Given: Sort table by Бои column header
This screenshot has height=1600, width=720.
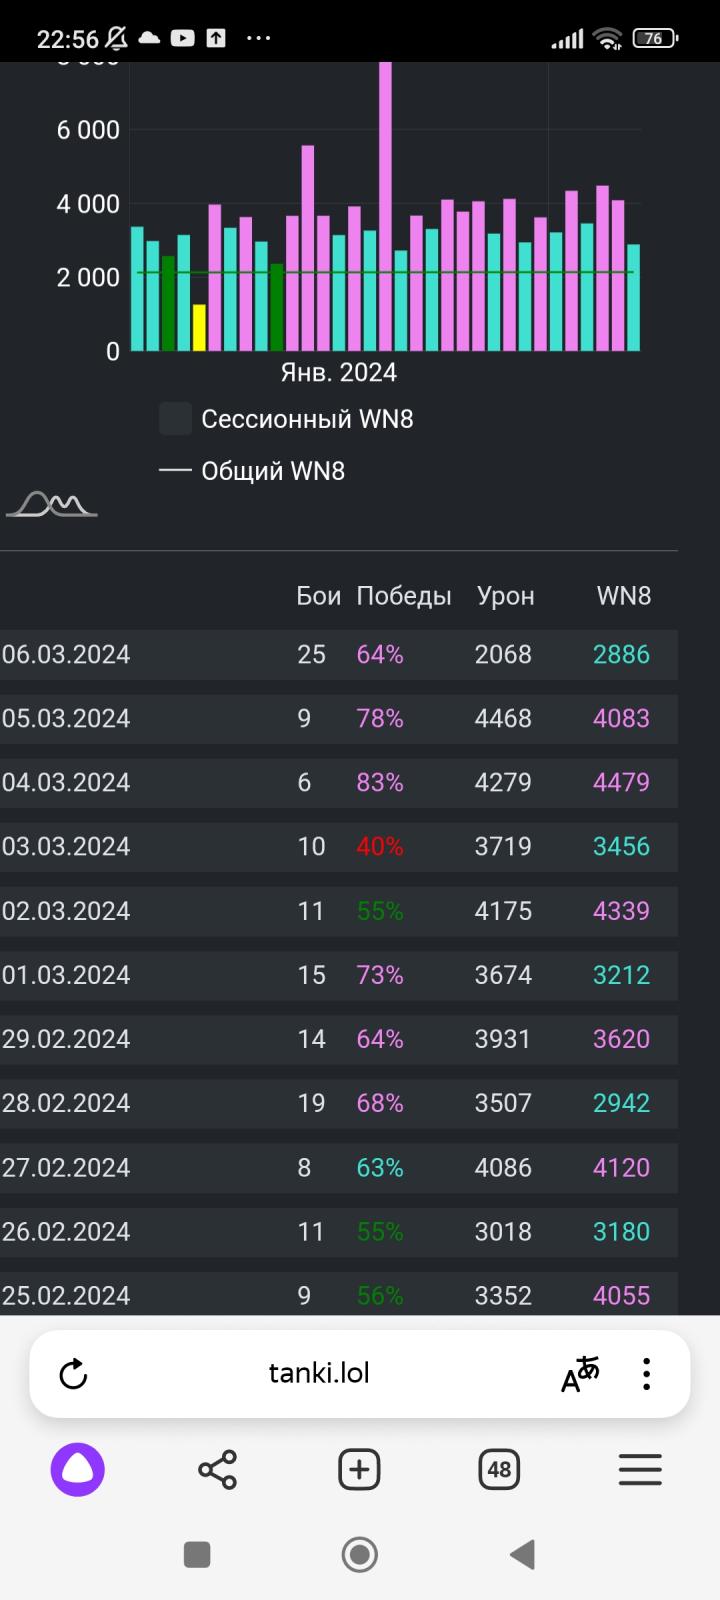Looking at the screenshot, I should tap(318, 596).
